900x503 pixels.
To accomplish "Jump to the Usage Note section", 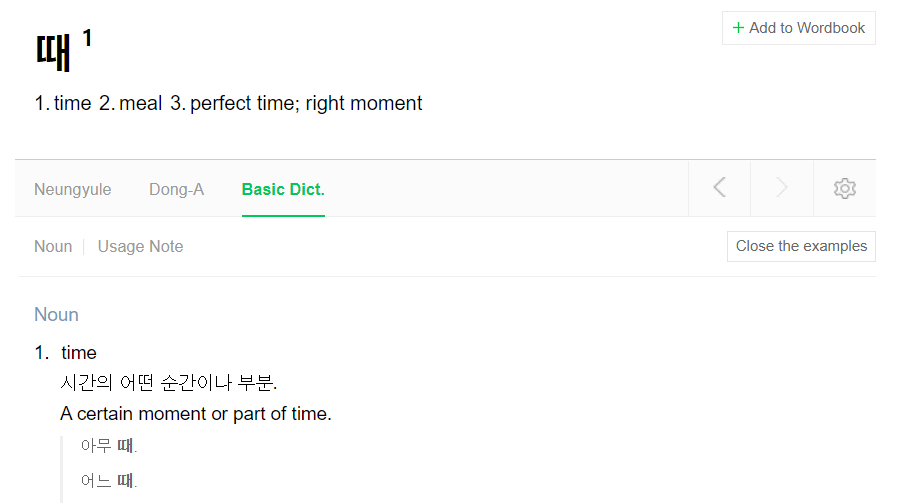I will [140, 246].
